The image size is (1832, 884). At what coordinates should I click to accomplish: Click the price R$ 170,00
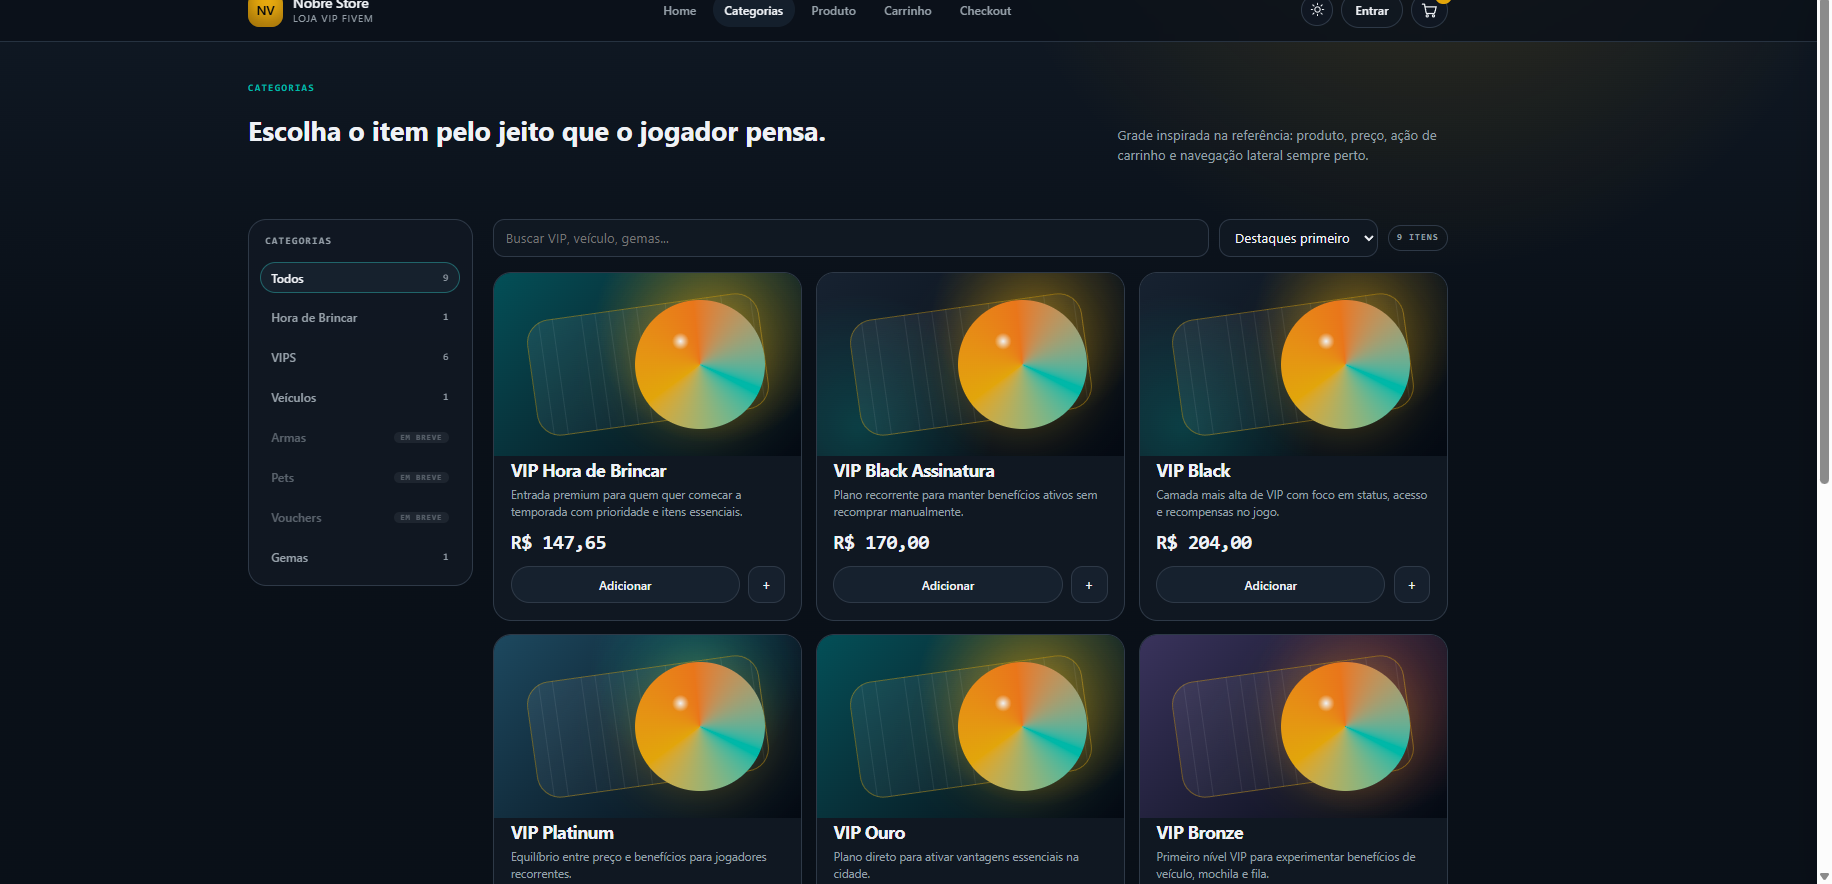point(881,543)
